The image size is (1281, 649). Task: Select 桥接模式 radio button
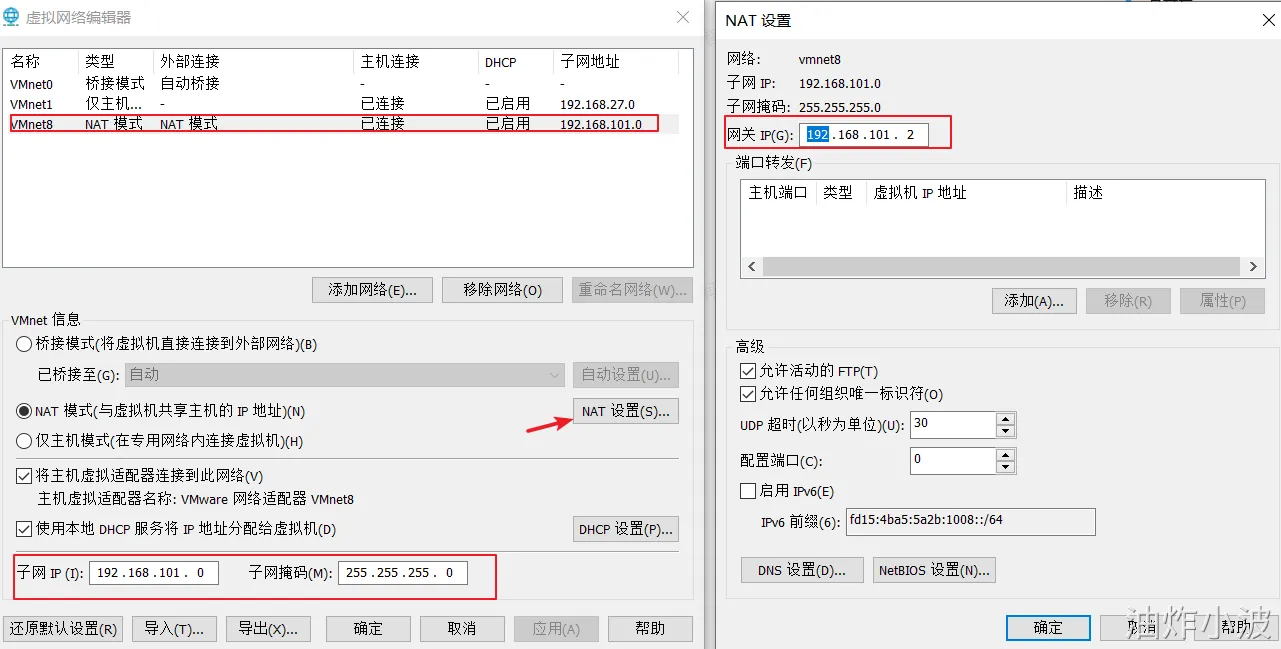(24, 344)
